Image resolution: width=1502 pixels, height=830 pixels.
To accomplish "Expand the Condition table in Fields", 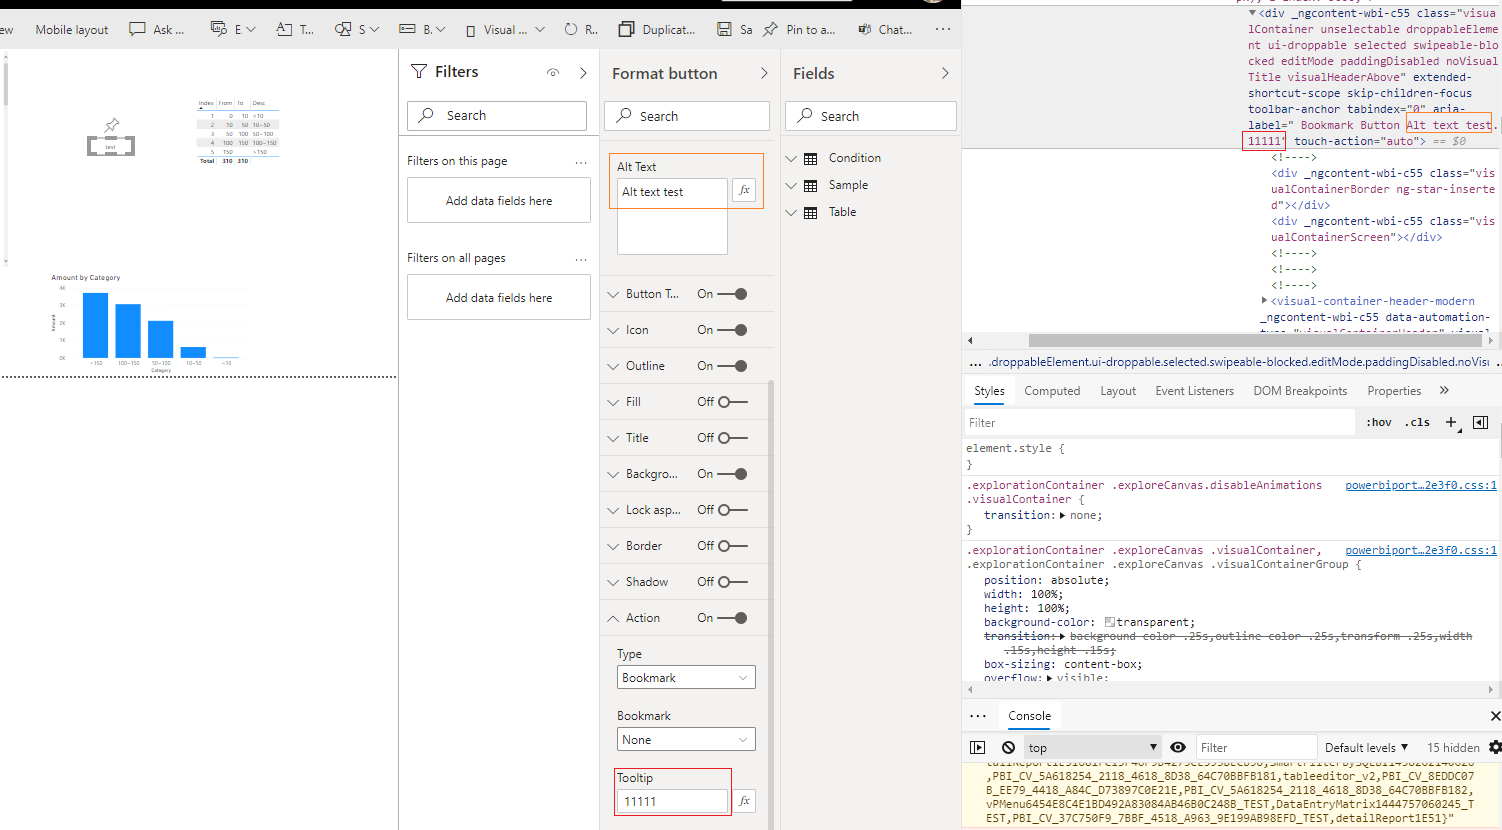I will pos(792,158).
